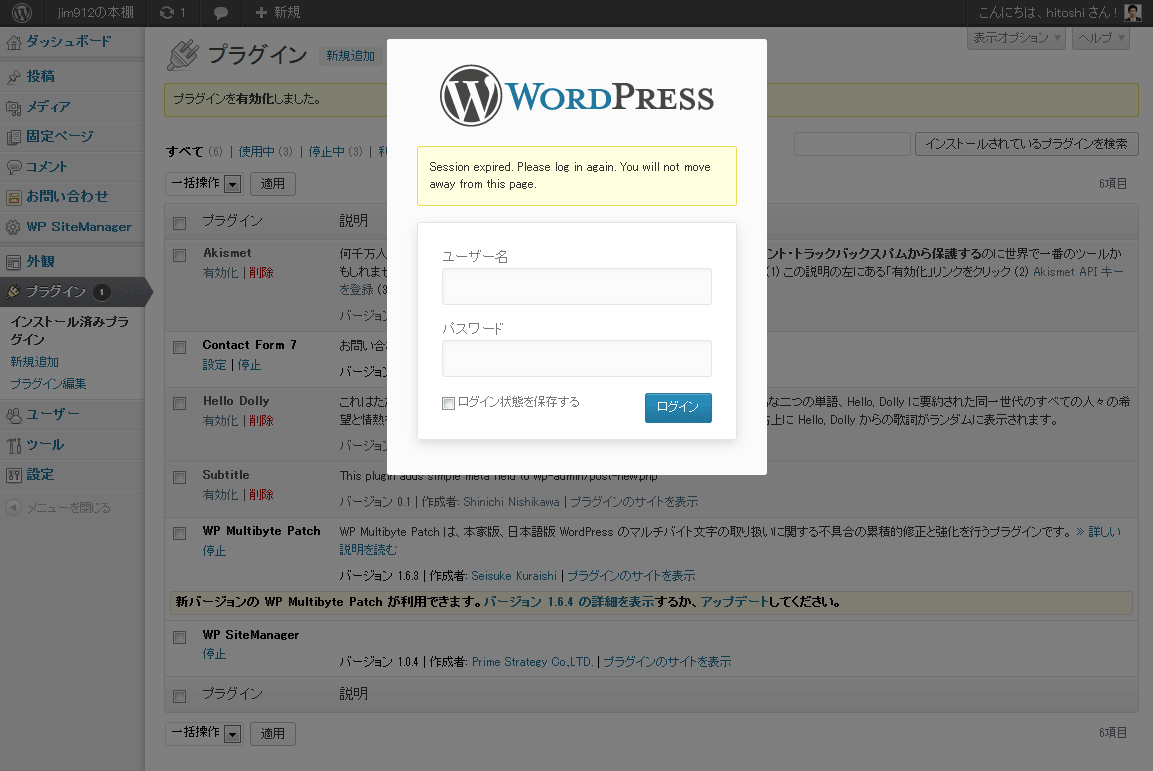This screenshot has width=1153, height=771.
Task: Click the user avatar in top-right corner
Action: [1132, 13]
